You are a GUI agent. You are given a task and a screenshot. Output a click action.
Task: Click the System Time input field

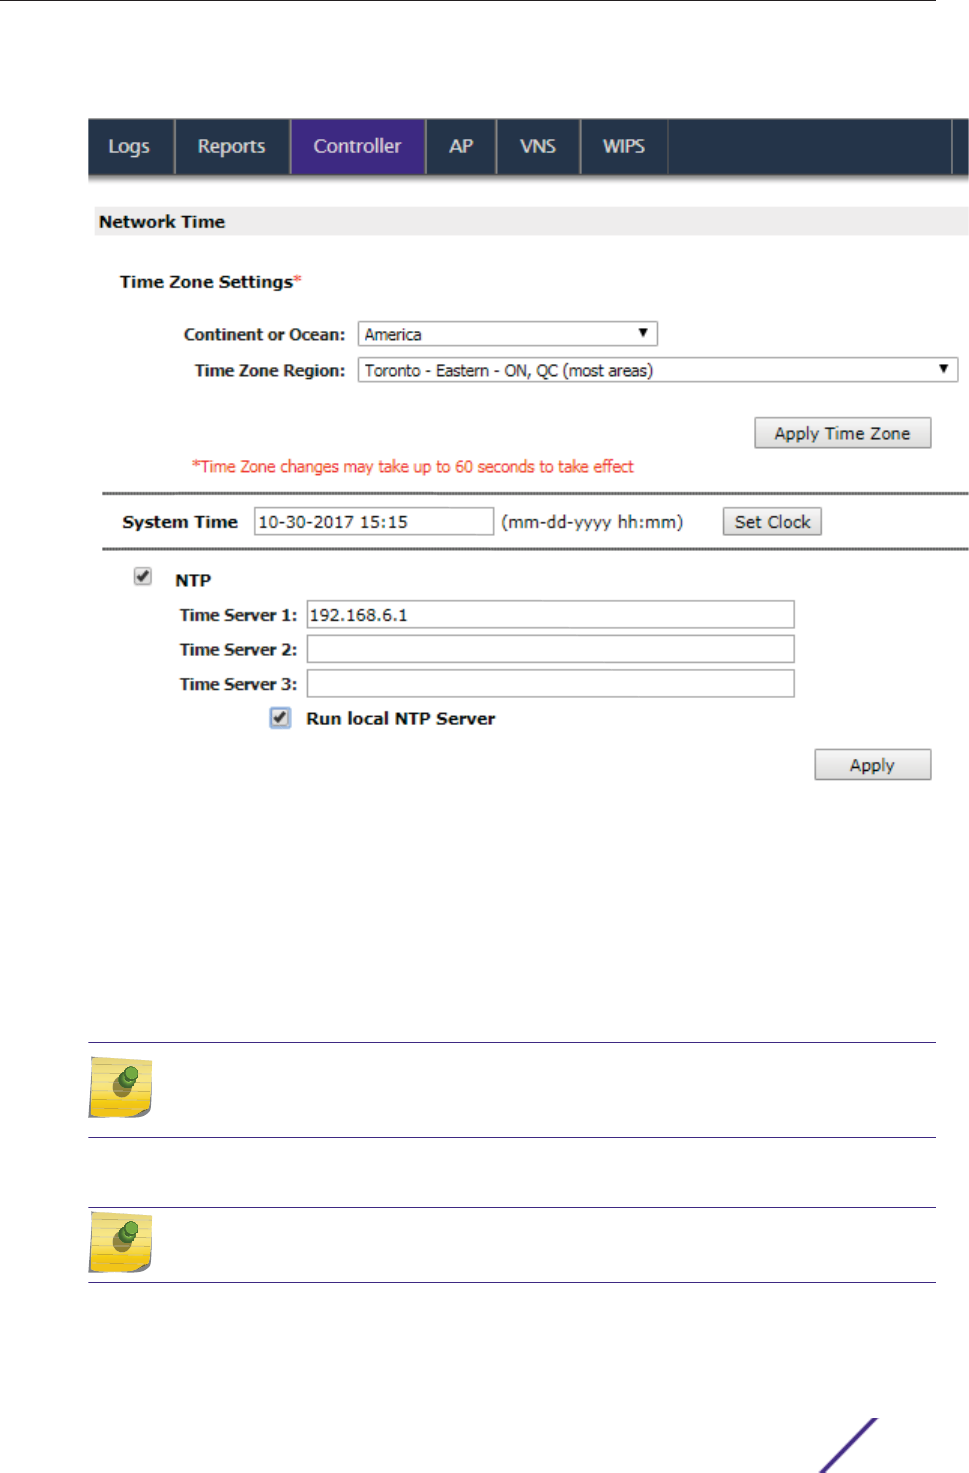click(x=374, y=521)
